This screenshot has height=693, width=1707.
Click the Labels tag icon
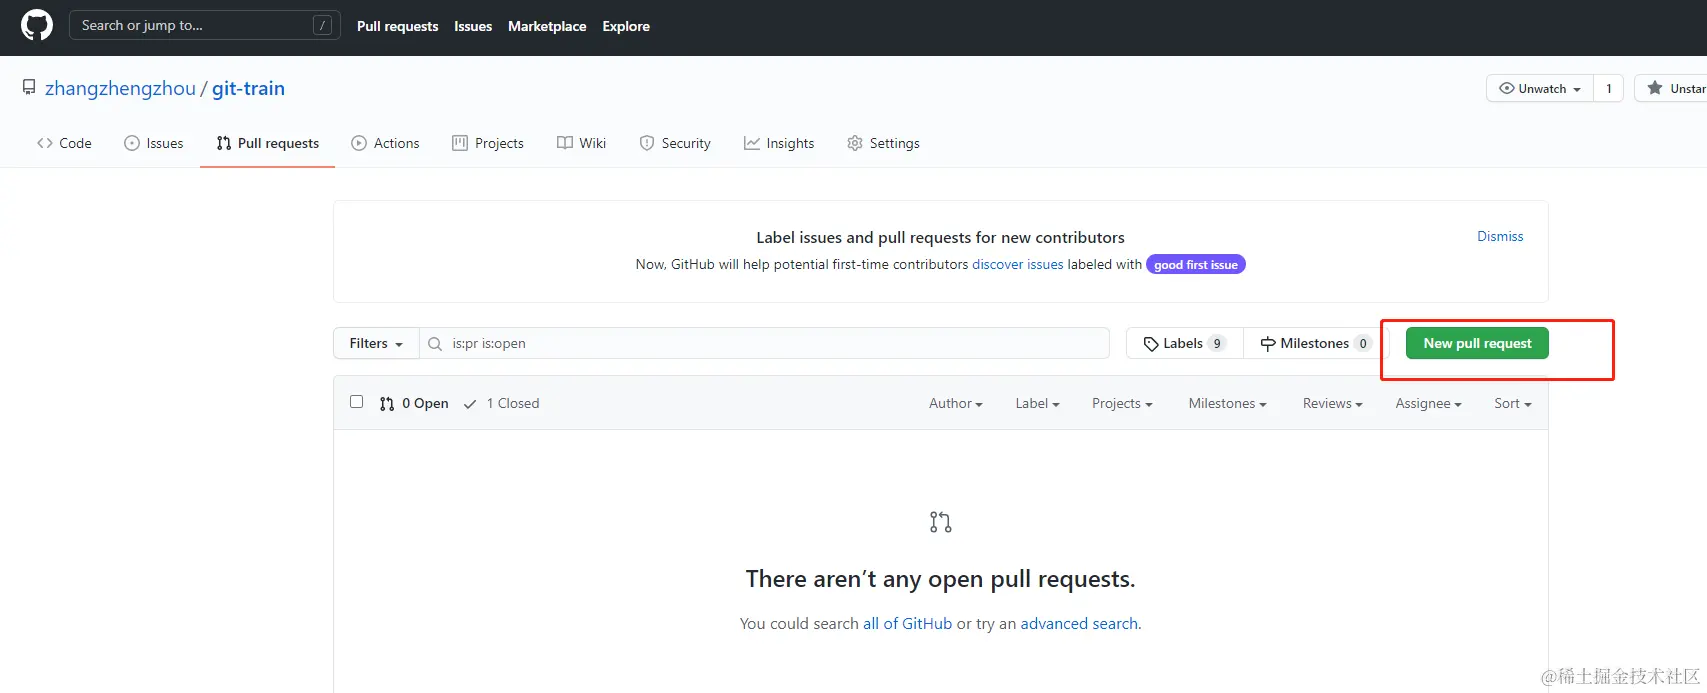coord(1151,344)
